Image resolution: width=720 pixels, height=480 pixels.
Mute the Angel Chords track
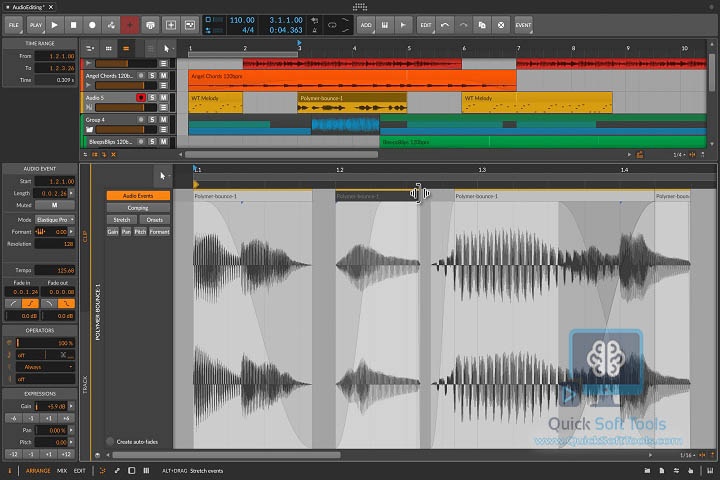tap(163, 75)
